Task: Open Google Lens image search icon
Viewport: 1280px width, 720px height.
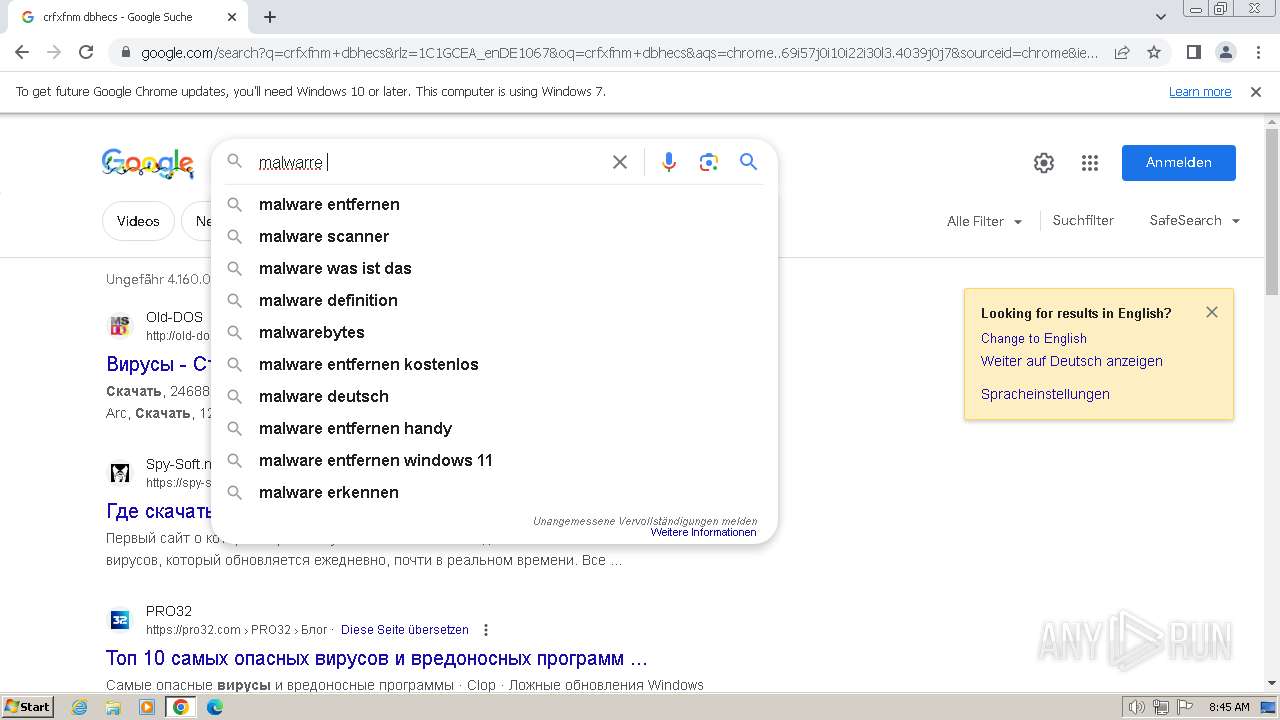Action: (x=709, y=162)
